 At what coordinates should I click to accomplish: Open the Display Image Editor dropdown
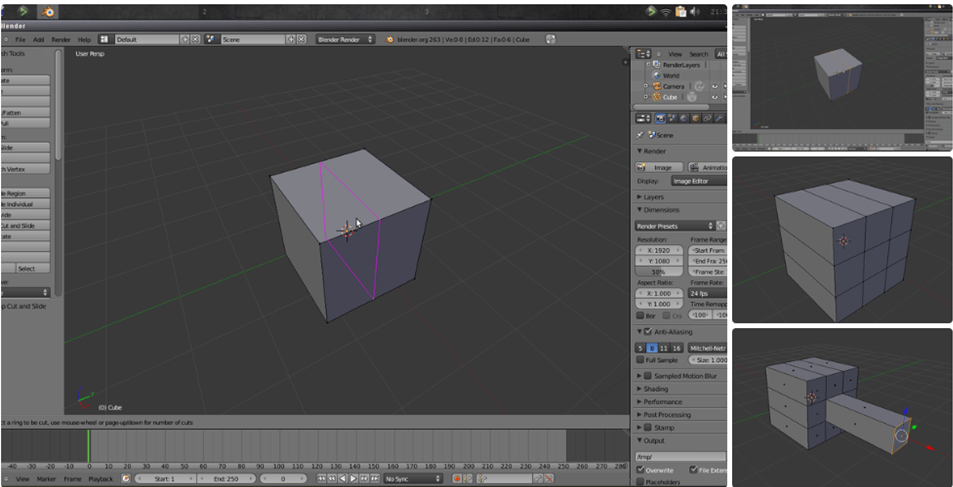pos(699,181)
